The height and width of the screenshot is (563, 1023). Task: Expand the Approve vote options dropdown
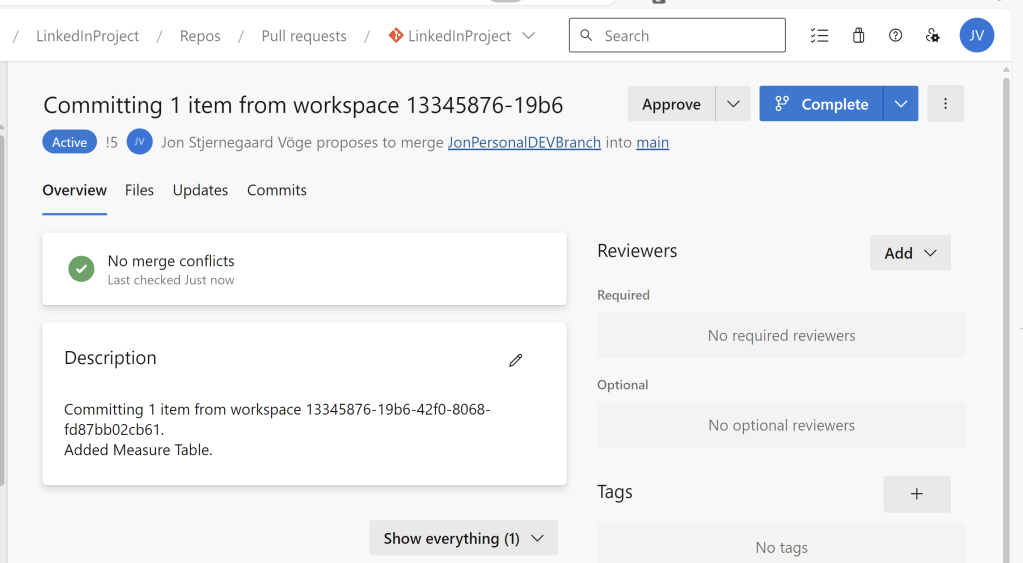(x=733, y=104)
